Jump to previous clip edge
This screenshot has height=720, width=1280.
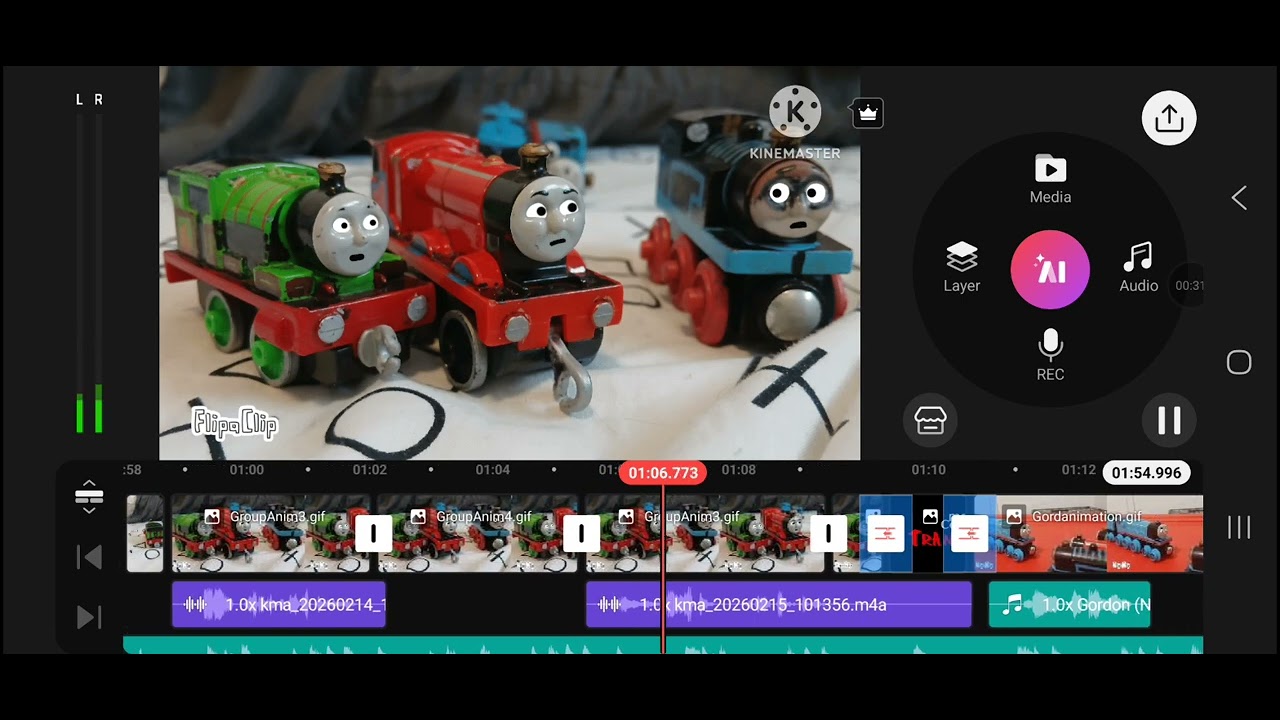point(89,557)
